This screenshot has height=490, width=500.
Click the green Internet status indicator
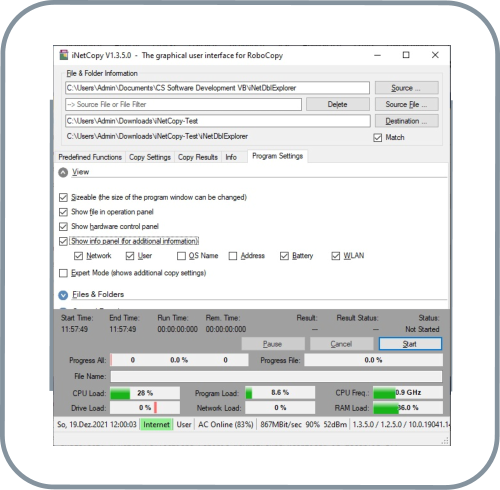(156, 424)
